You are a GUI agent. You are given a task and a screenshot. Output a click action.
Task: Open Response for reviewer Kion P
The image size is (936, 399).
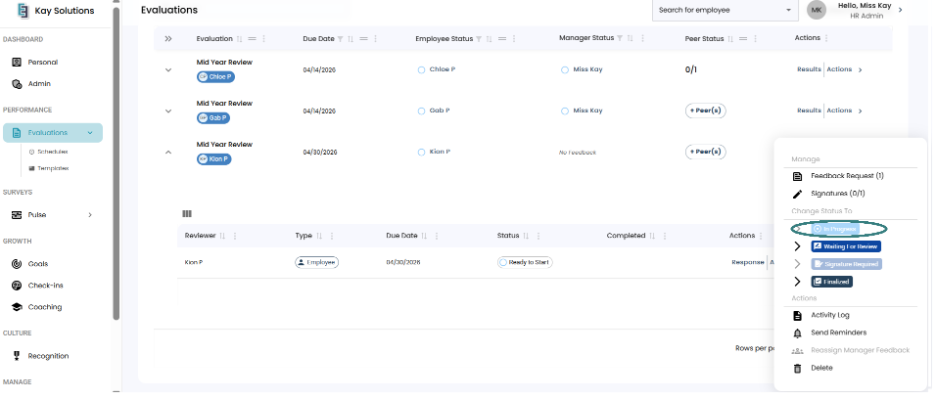tap(748, 262)
